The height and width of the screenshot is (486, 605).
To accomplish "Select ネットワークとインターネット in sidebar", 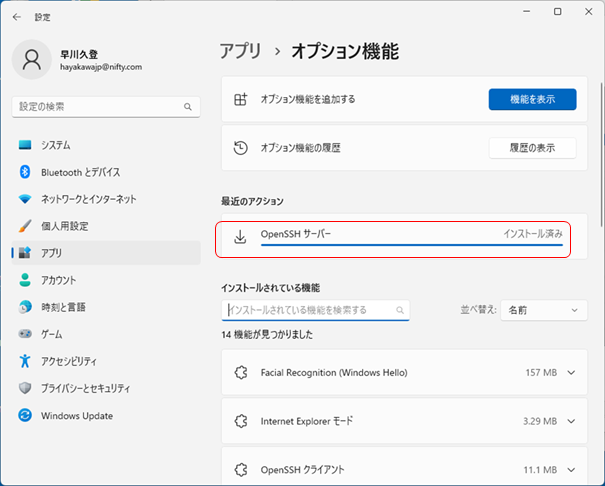I will coord(88,199).
